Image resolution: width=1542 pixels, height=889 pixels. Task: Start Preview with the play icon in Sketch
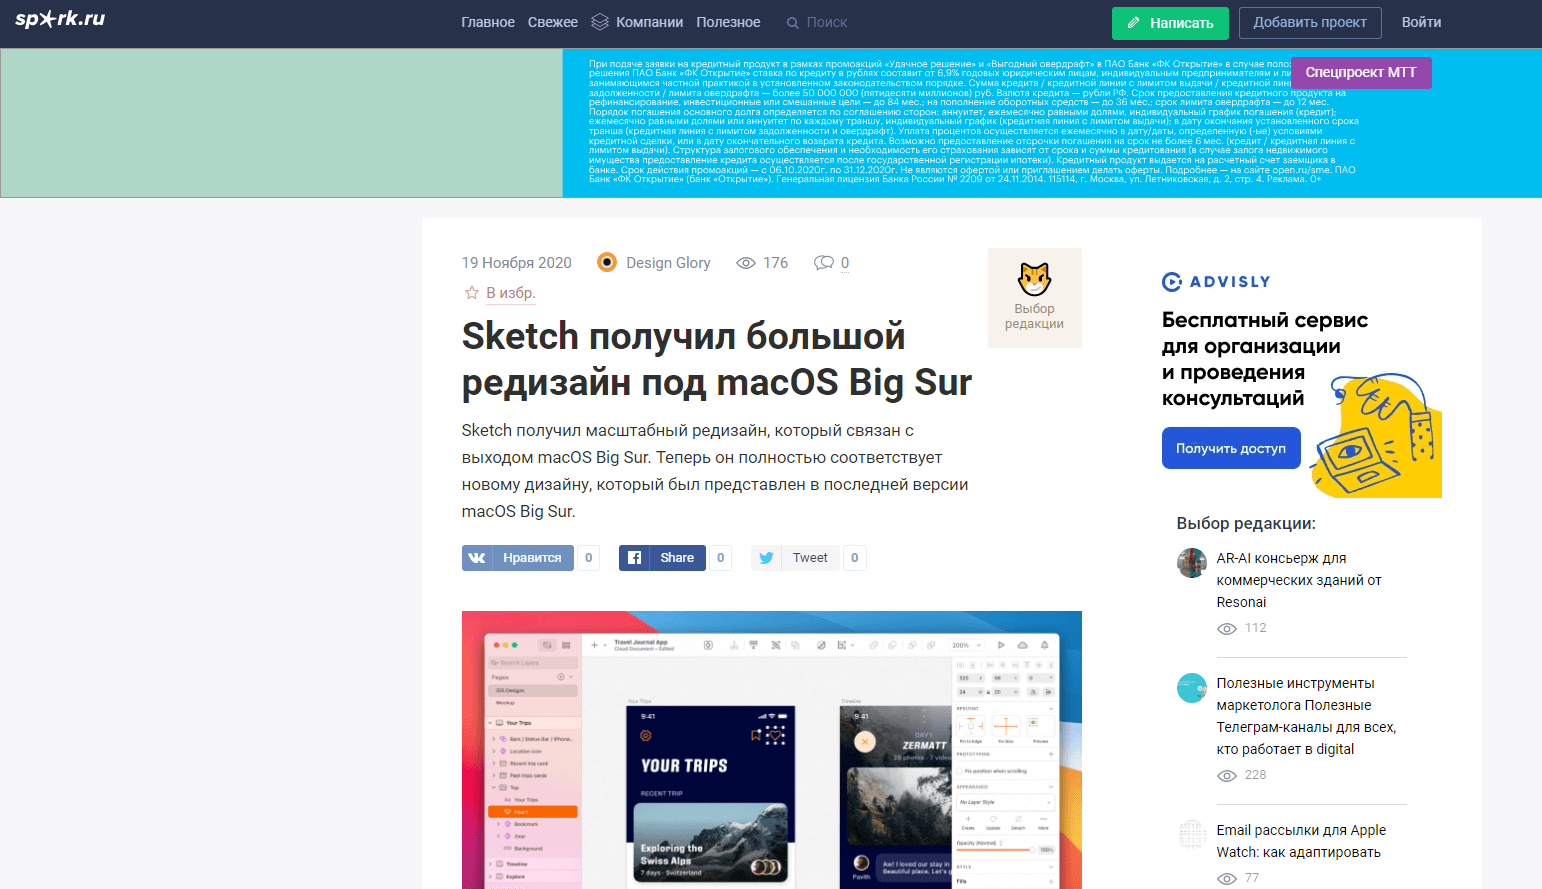click(x=1001, y=645)
